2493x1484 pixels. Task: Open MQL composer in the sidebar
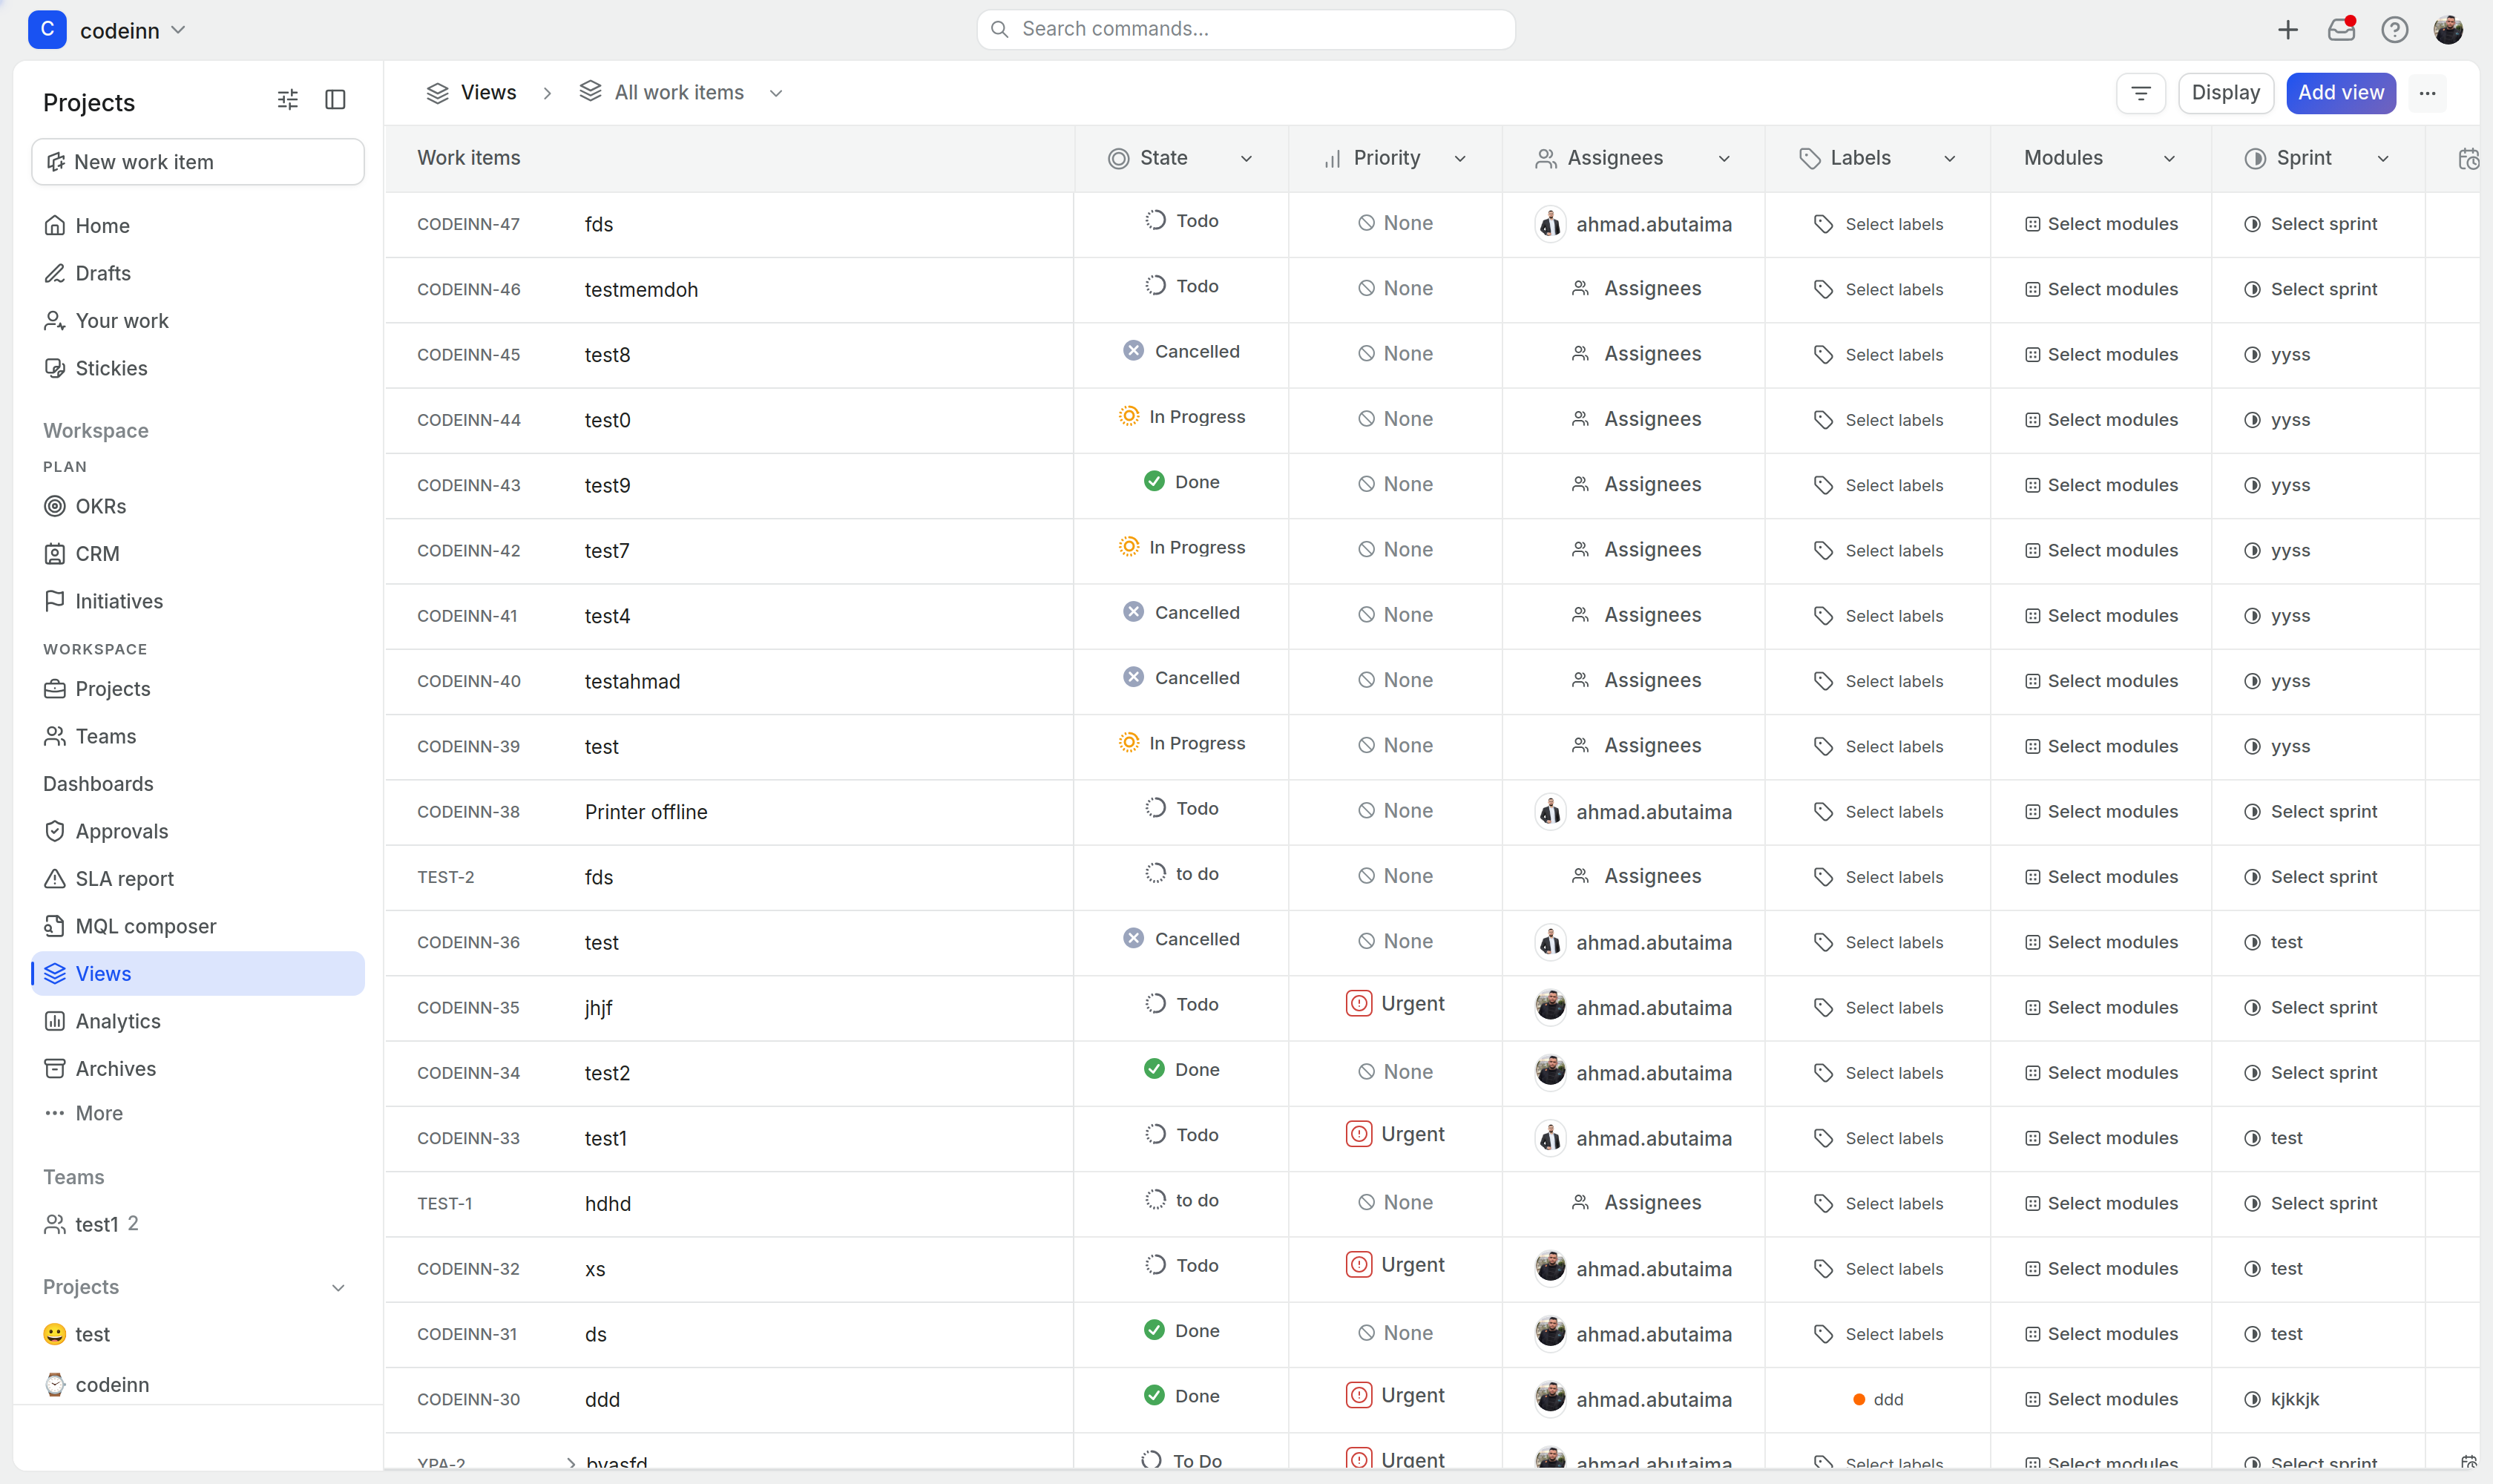[x=198, y=926]
